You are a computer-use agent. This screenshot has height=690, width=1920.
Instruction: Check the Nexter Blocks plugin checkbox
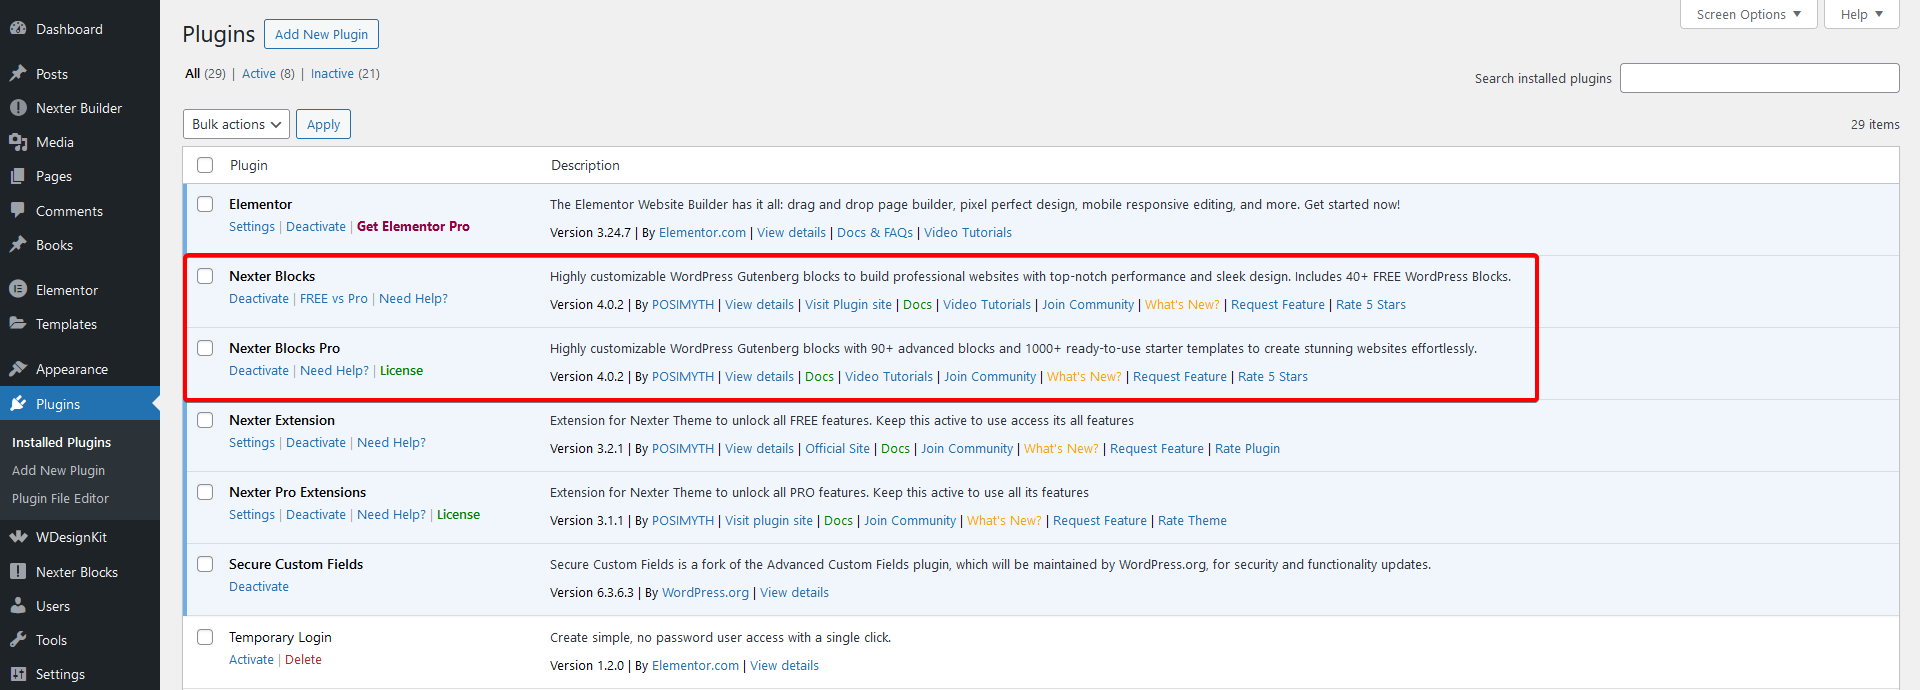click(x=205, y=276)
